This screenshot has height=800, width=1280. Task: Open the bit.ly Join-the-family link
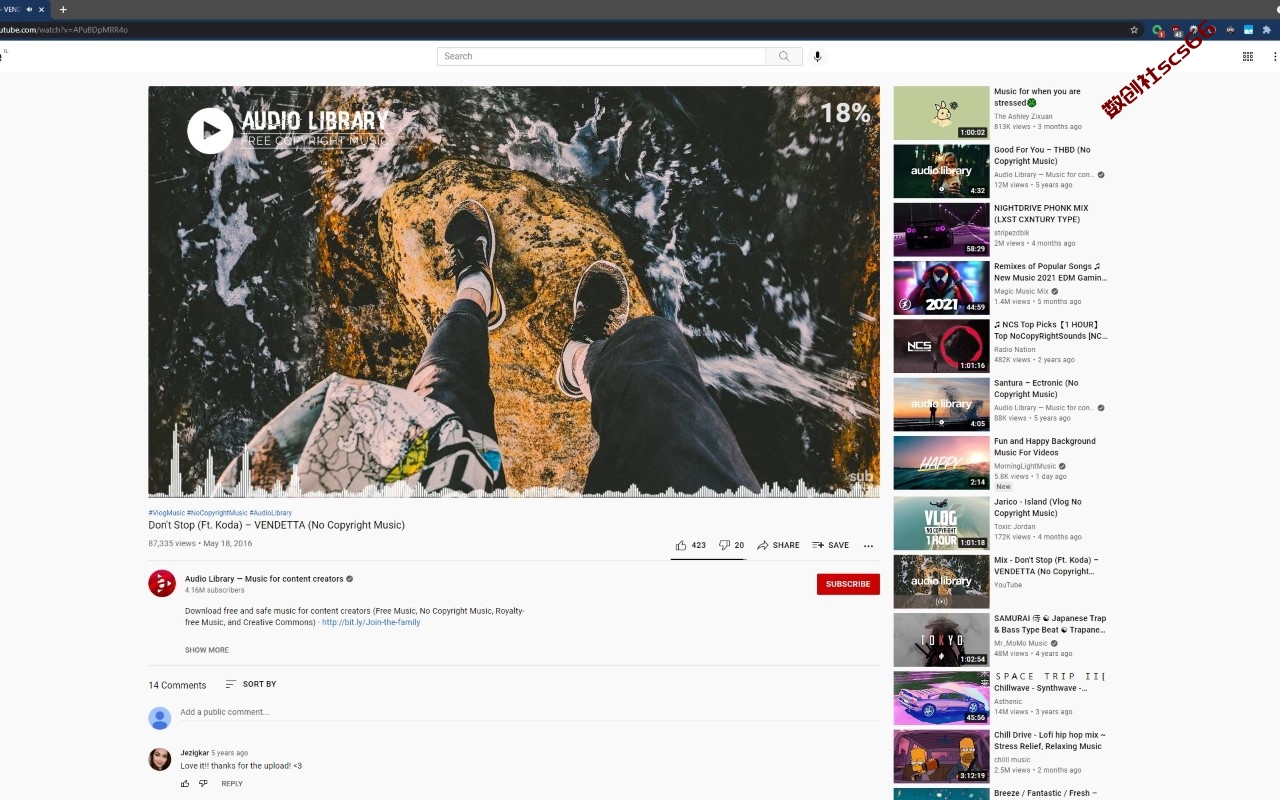click(x=371, y=622)
